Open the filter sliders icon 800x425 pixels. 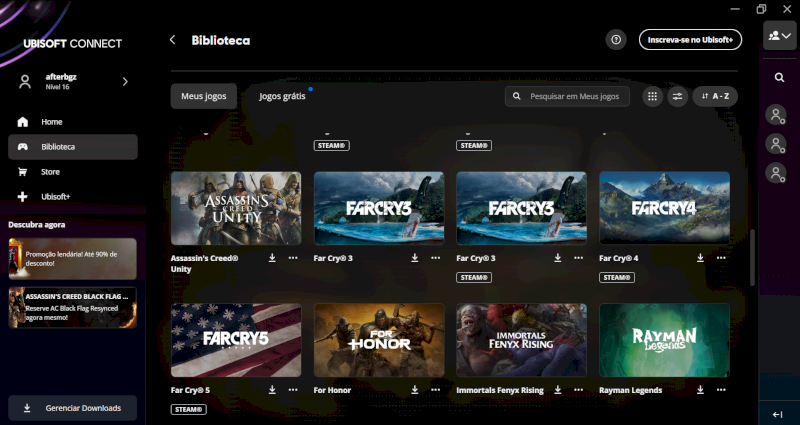pos(677,96)
